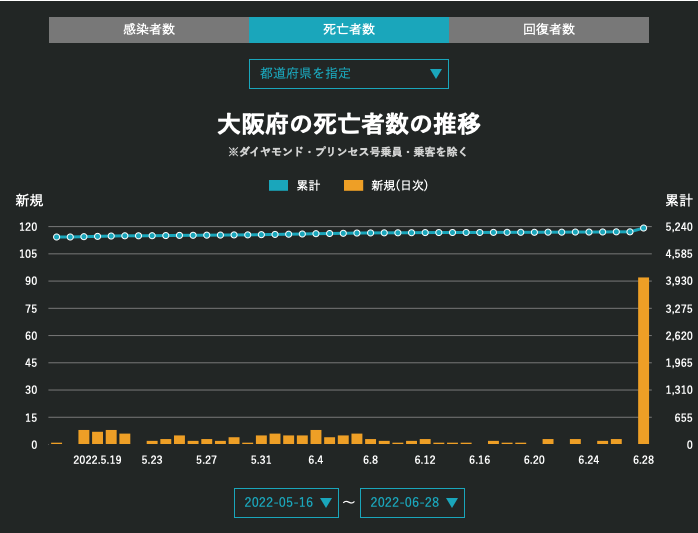Click the 60 left axis value
The width and height of the screenshot is (698, 533).
(x=31, y=336)
